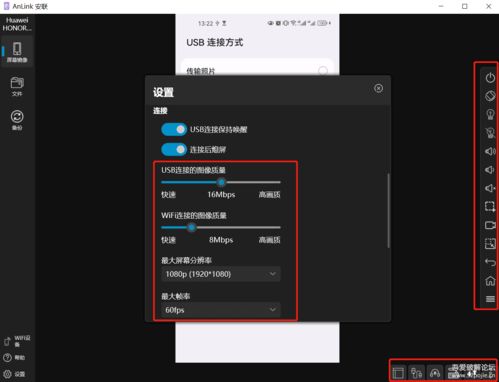Close the 设置 settings dialog
499x382 pixels.
pyautogui.click(x=378, y=88)
